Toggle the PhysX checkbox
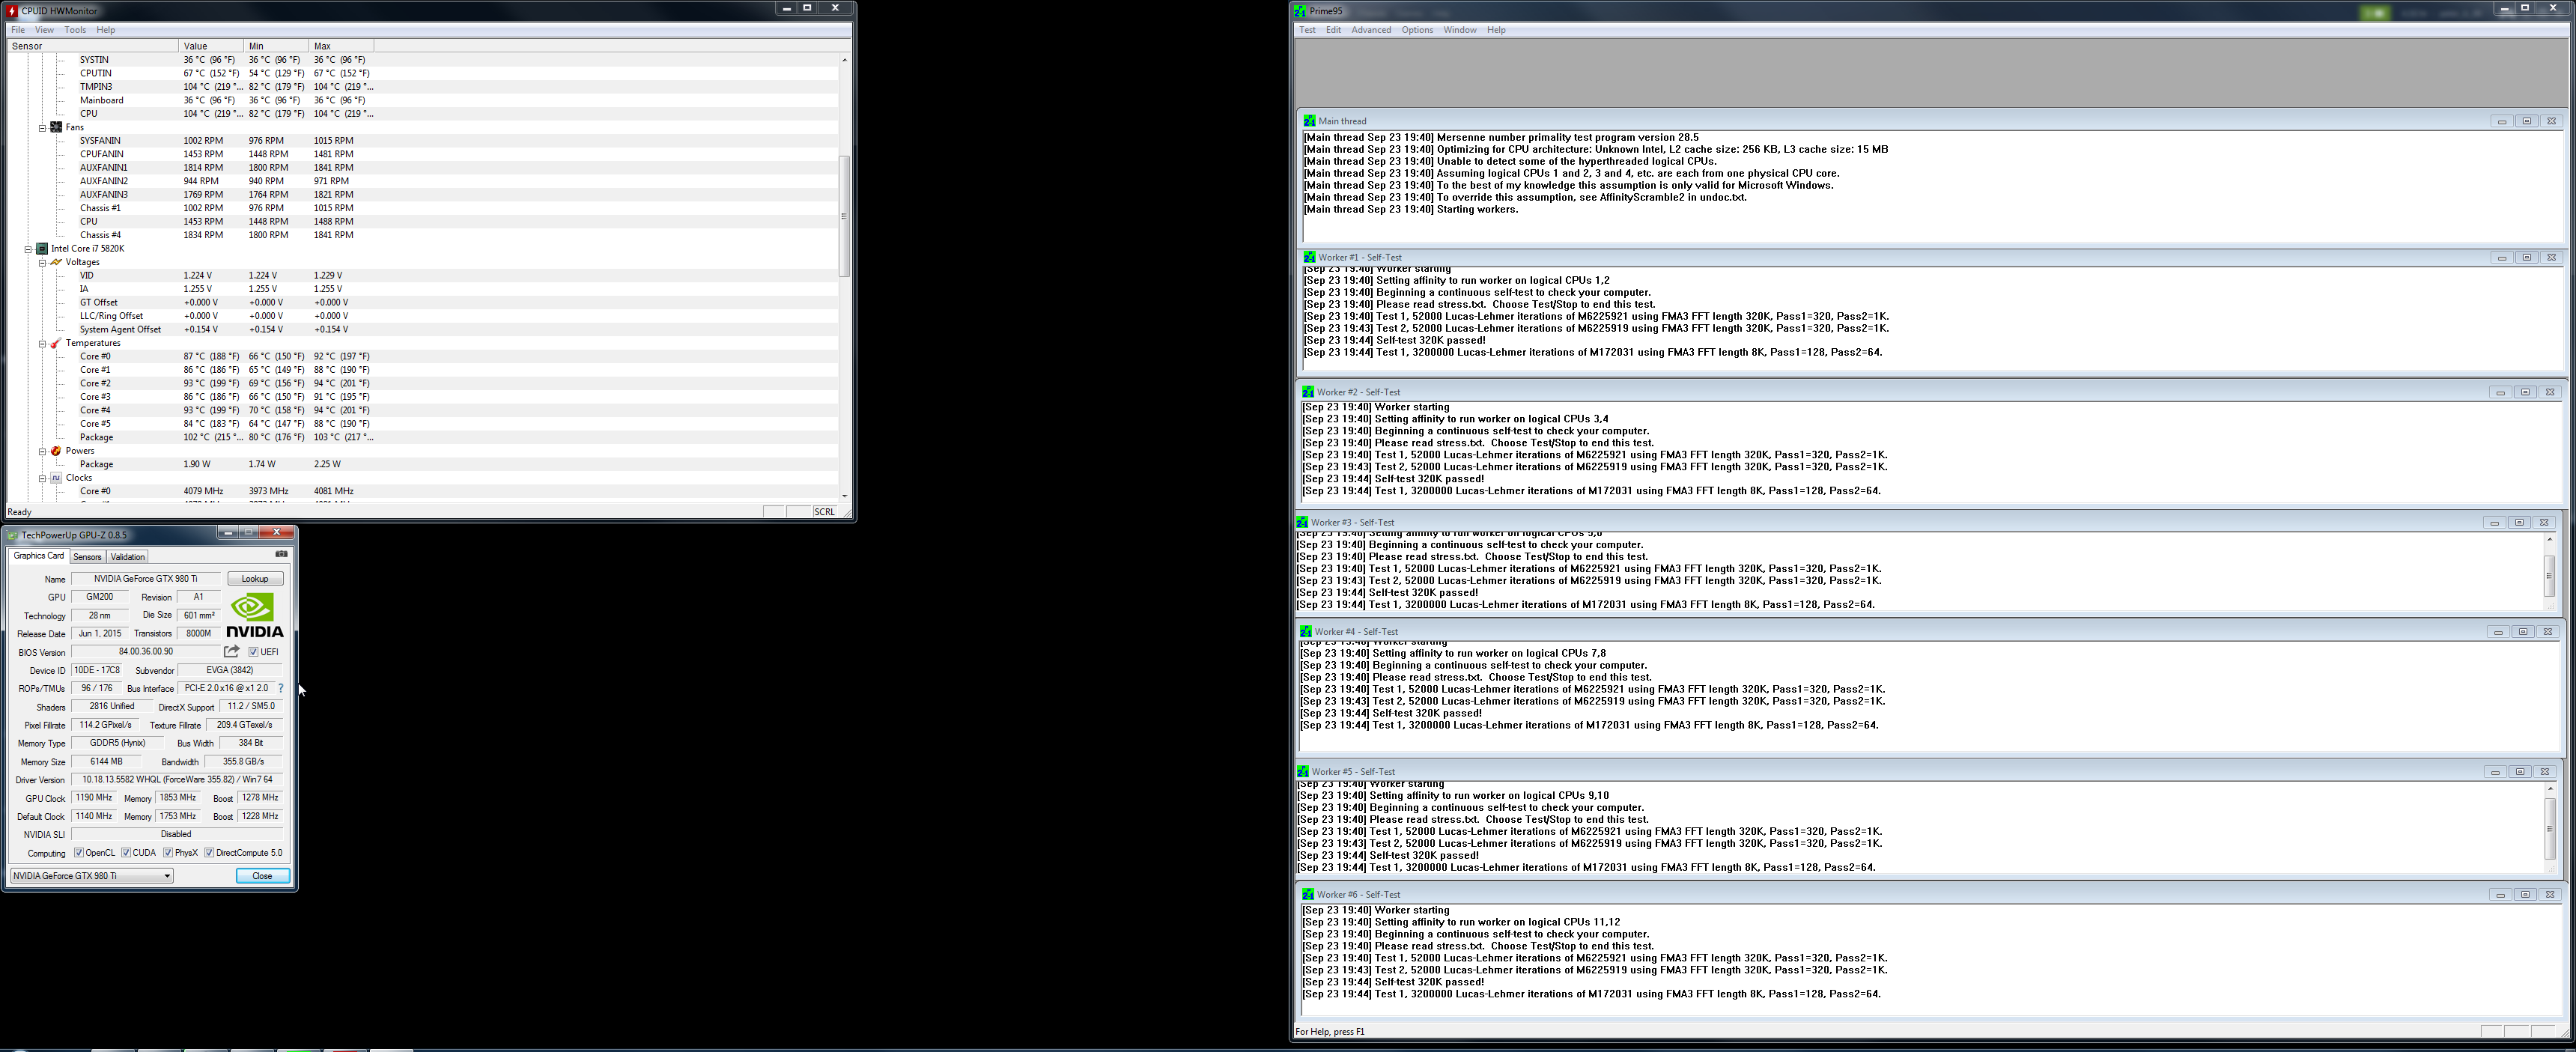This screenshot has width=2576, height=1052. [x=168, y=853]
